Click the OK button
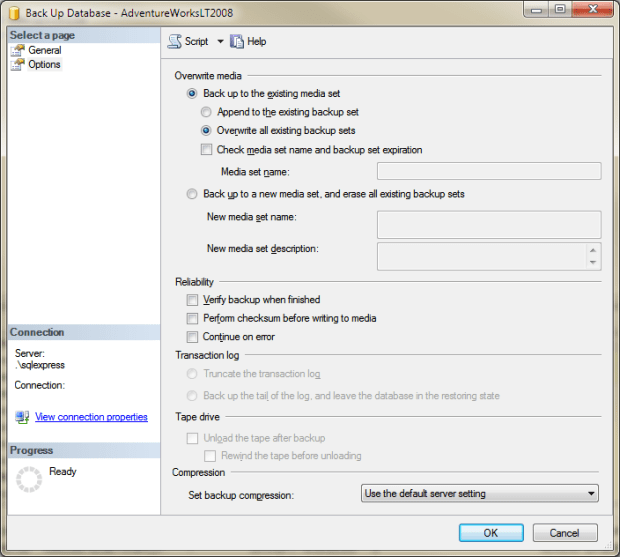Image resolution: width=620 pixels, height=557 pixels. 491,533
